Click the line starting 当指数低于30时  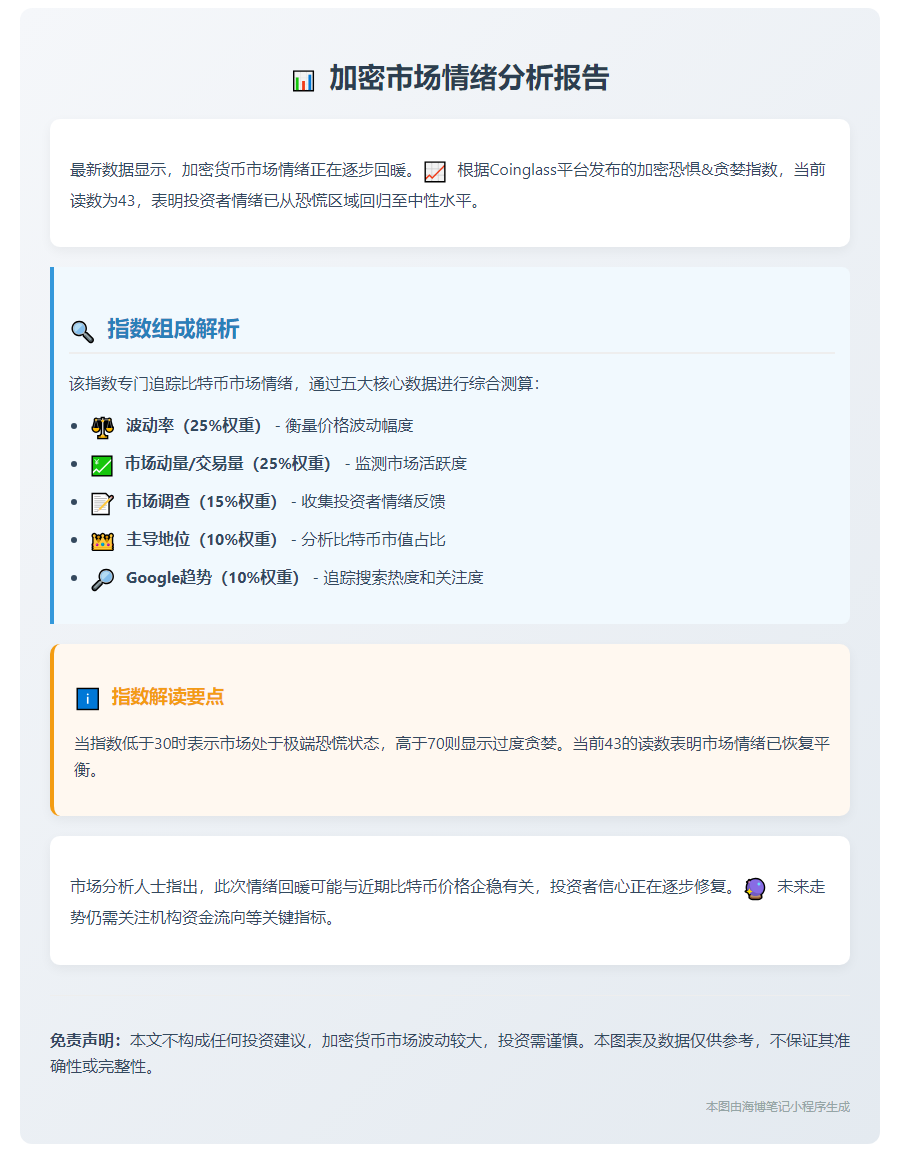coord(452,743)
